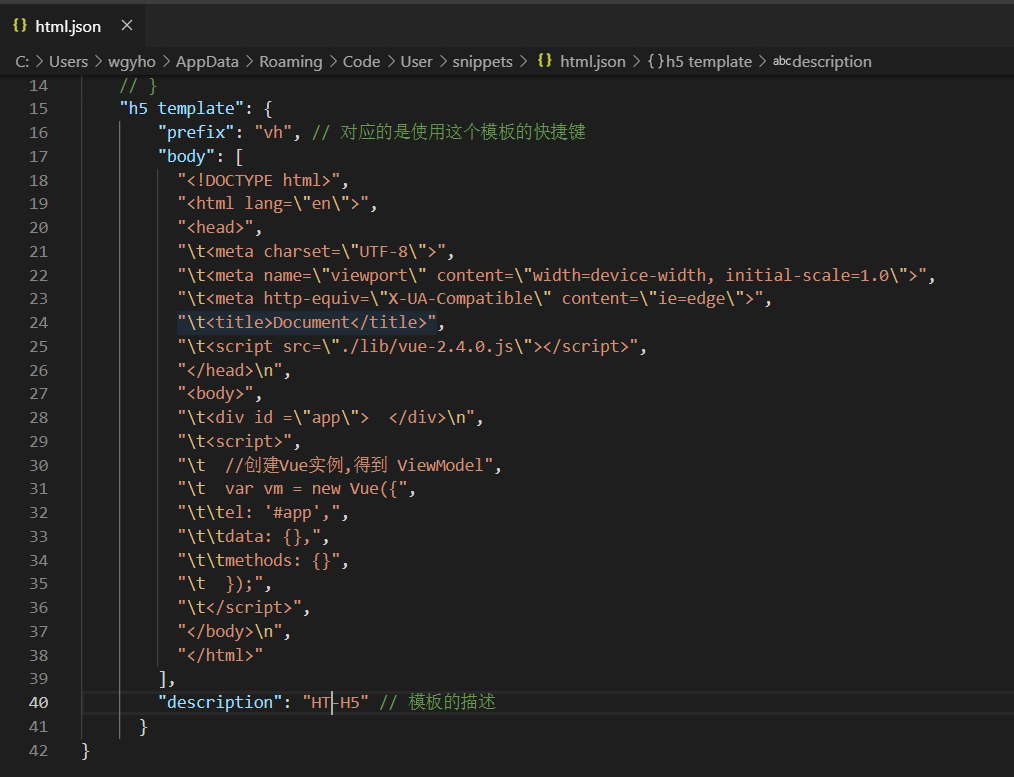Click the object symbol icon beside h5 template
The width and height of the screenshot is (1014, 777).
pos(656,61)
